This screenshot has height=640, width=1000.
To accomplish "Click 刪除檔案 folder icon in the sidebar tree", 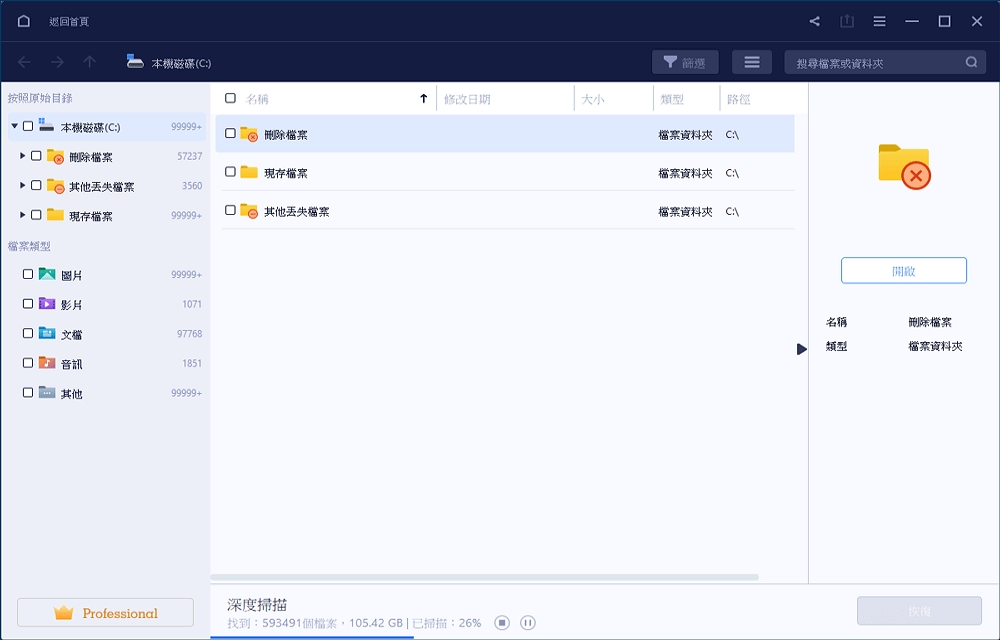I will point(55,156).
